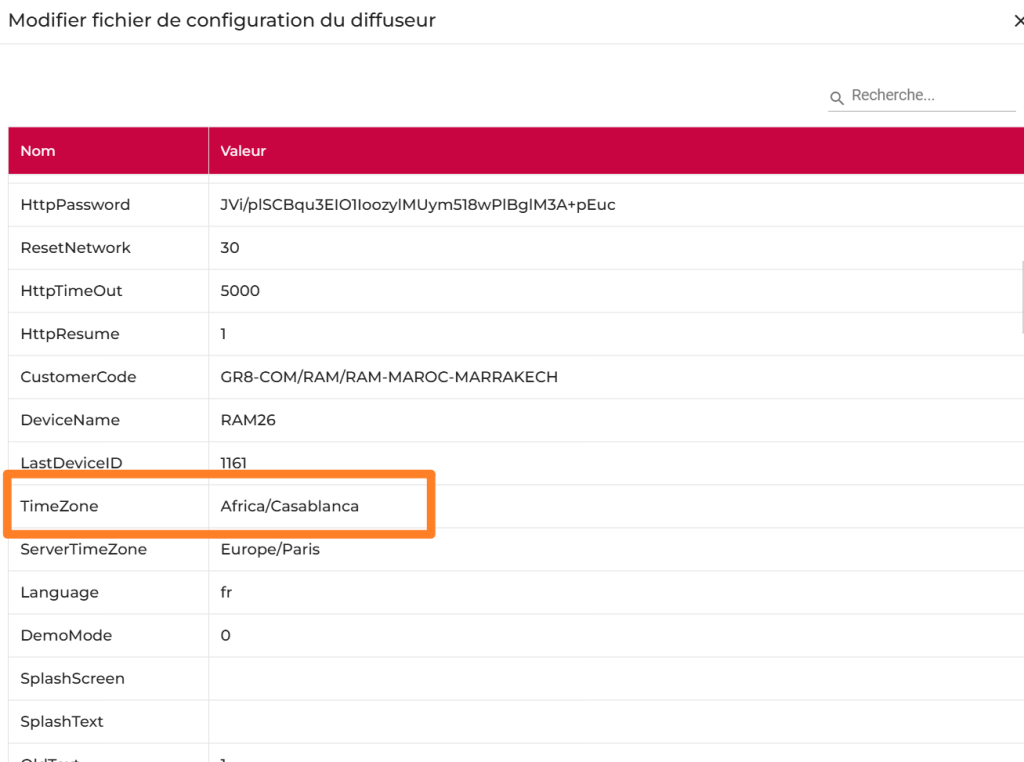
Task: Click the CustomerCode value GR8-COM/RAM/RAM-MAROC-MARRAKECH
Action: (x=388, y=377)
